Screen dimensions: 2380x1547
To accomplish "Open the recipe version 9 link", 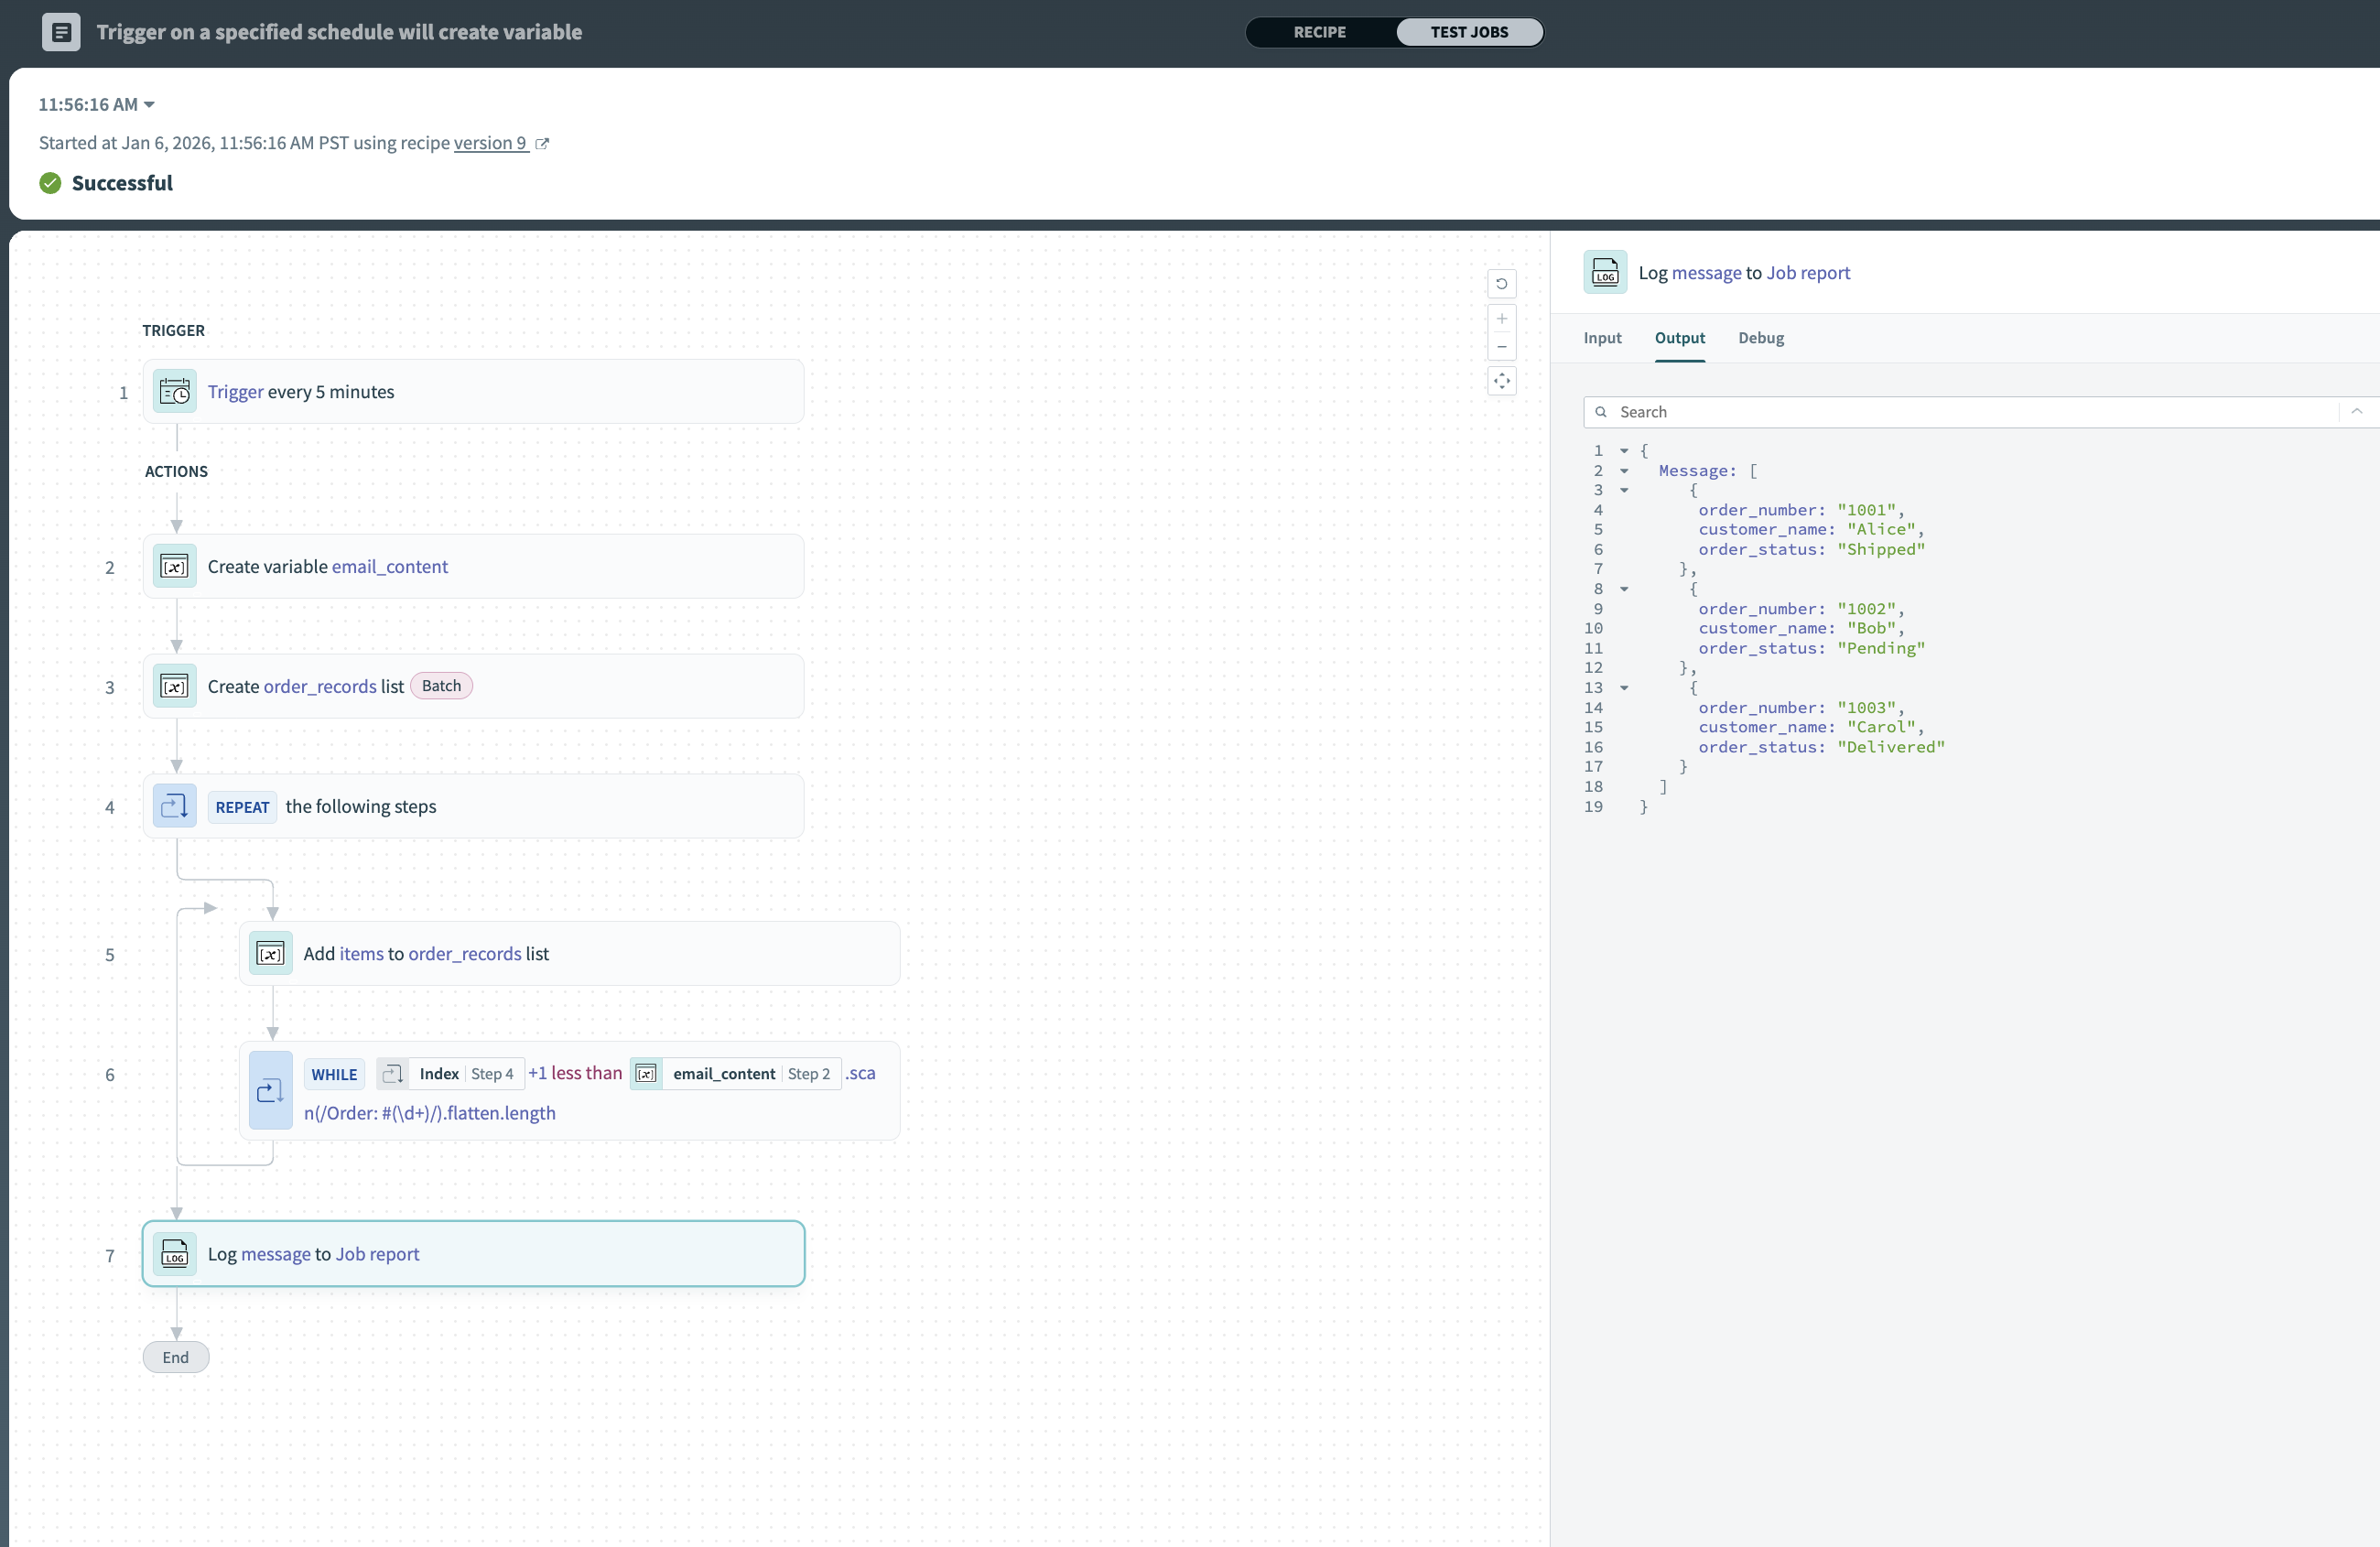I will (x=490, y=143).
